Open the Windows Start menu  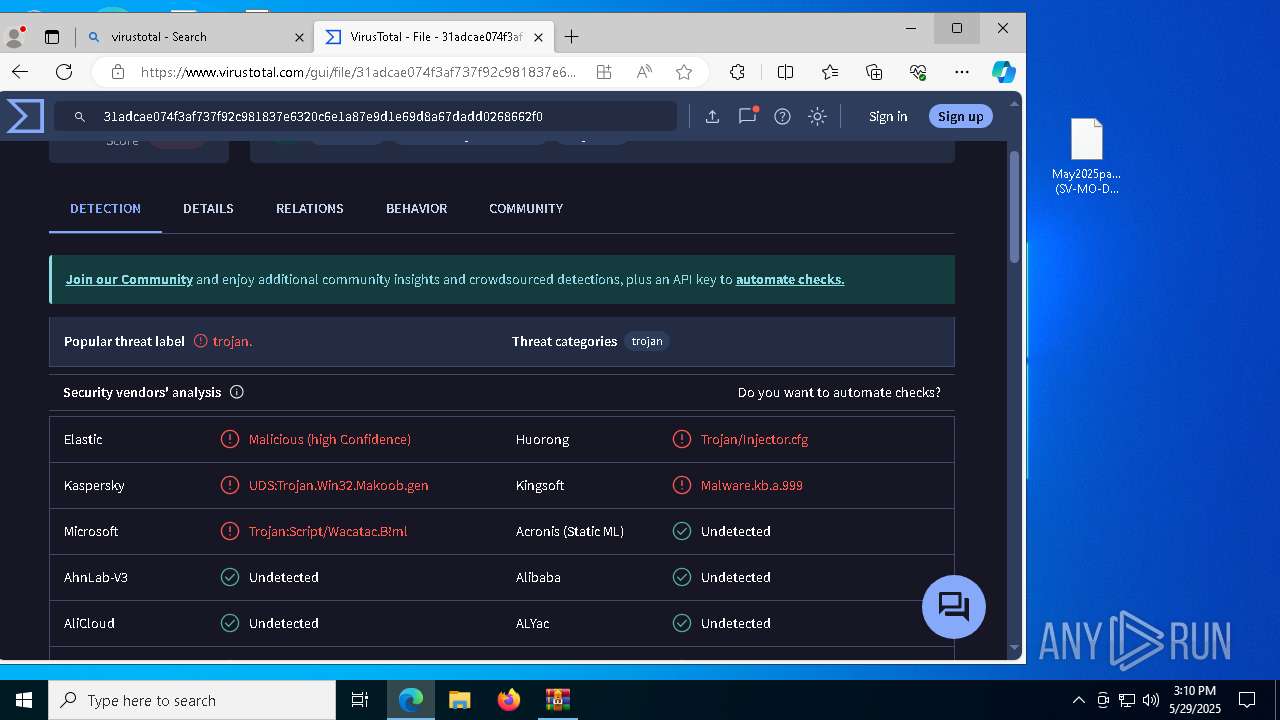(24, 700)
